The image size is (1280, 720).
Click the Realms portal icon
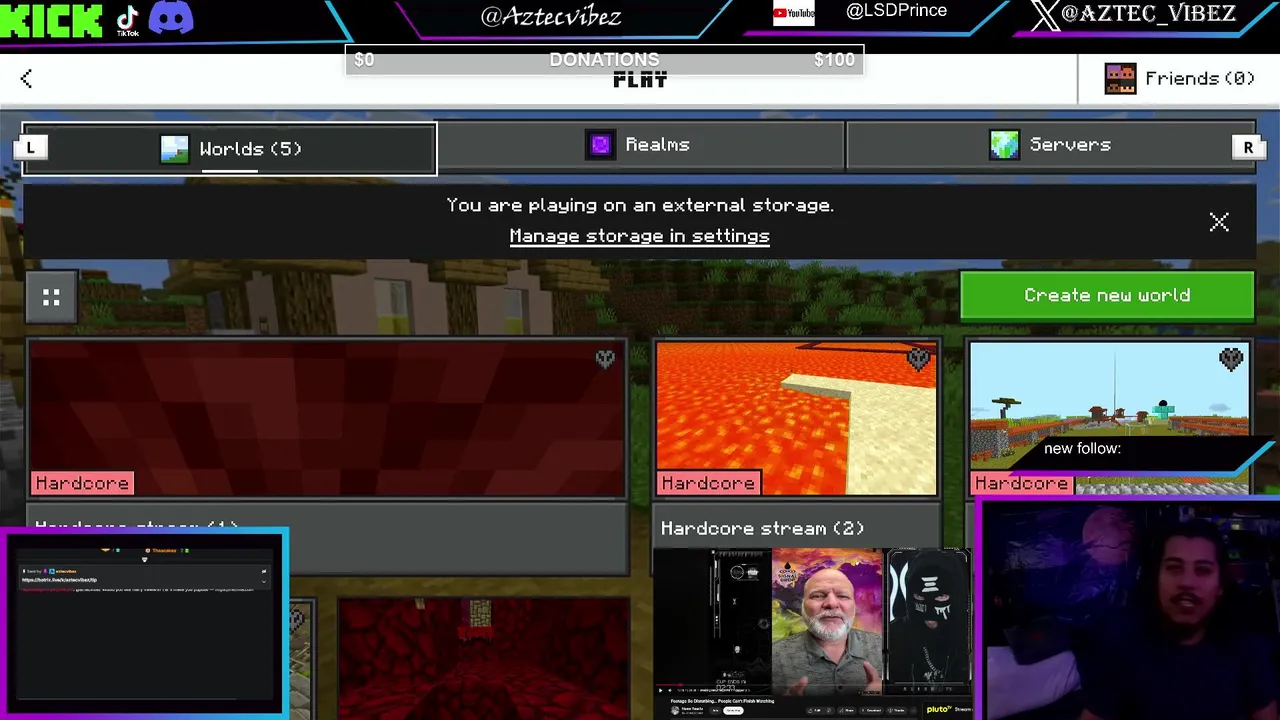600,145
